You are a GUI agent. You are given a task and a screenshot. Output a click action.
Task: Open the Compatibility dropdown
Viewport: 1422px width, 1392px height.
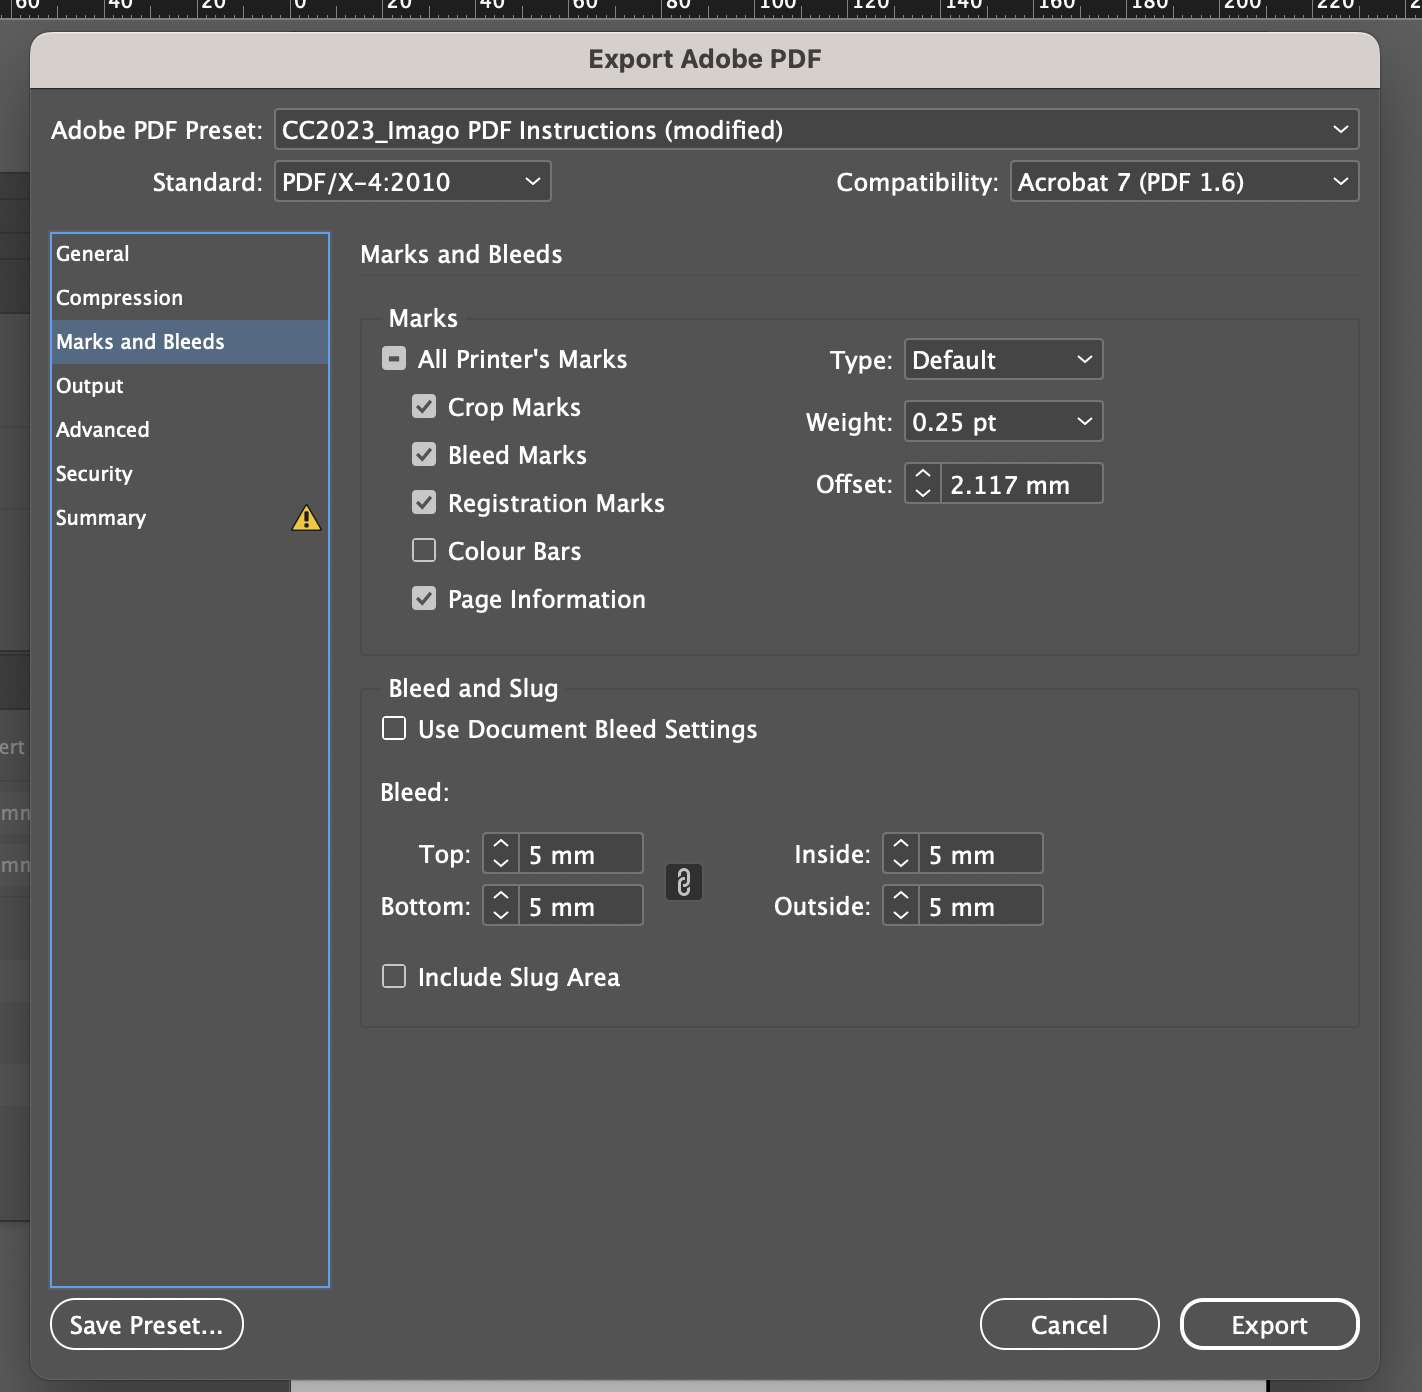tap(1184, 181)
